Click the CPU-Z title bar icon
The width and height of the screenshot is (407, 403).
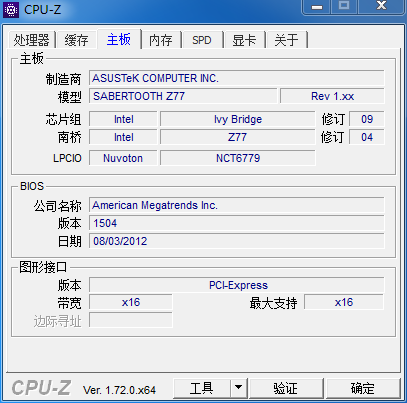pyautogui.click(x=11, y=10)
